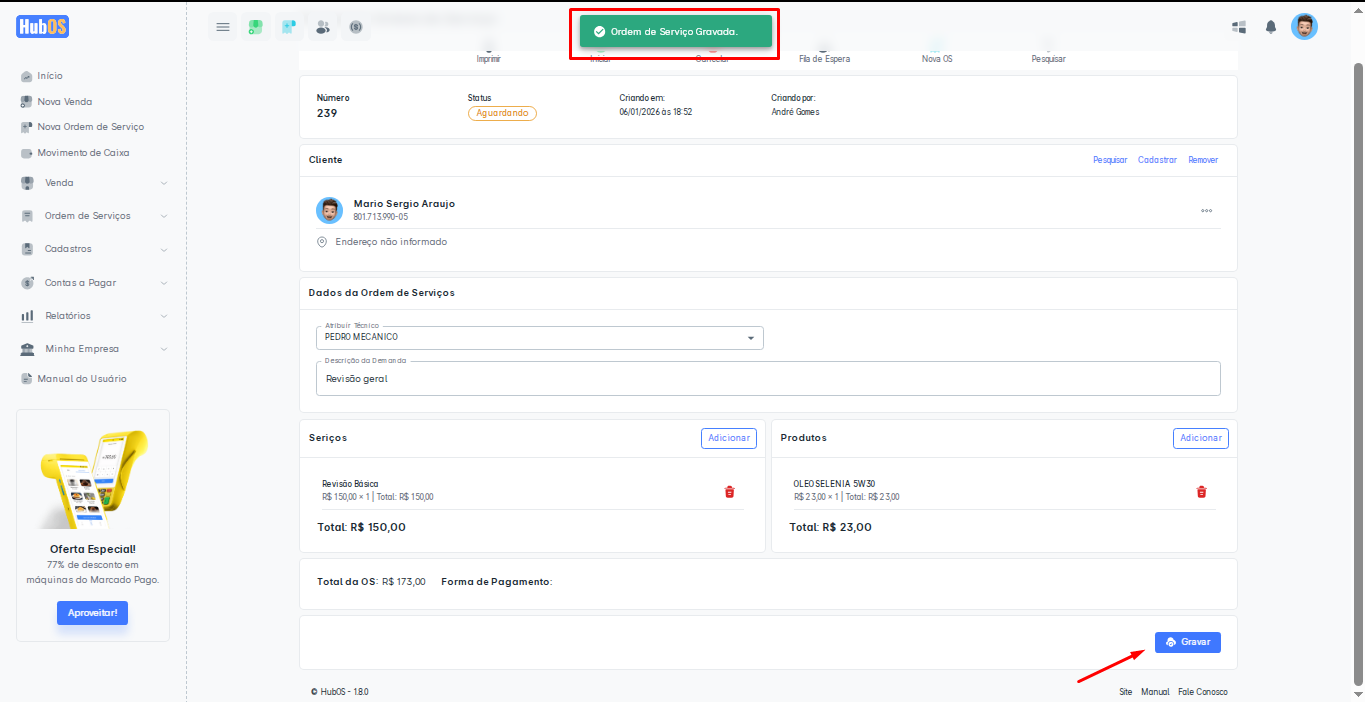Open the notifications bell
Screen dimensions: 1365x702
(x=1271, y=27)
